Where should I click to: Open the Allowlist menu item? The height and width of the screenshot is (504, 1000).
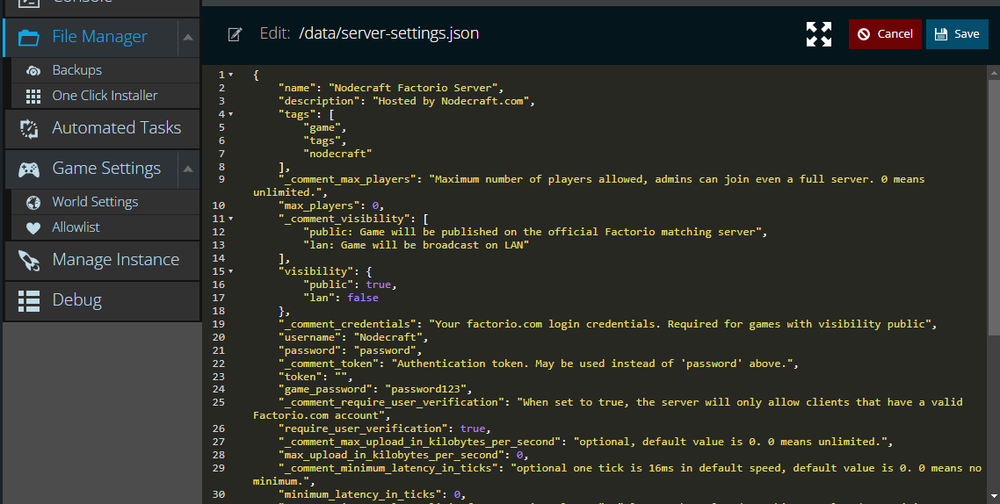[x=76, y=227]
